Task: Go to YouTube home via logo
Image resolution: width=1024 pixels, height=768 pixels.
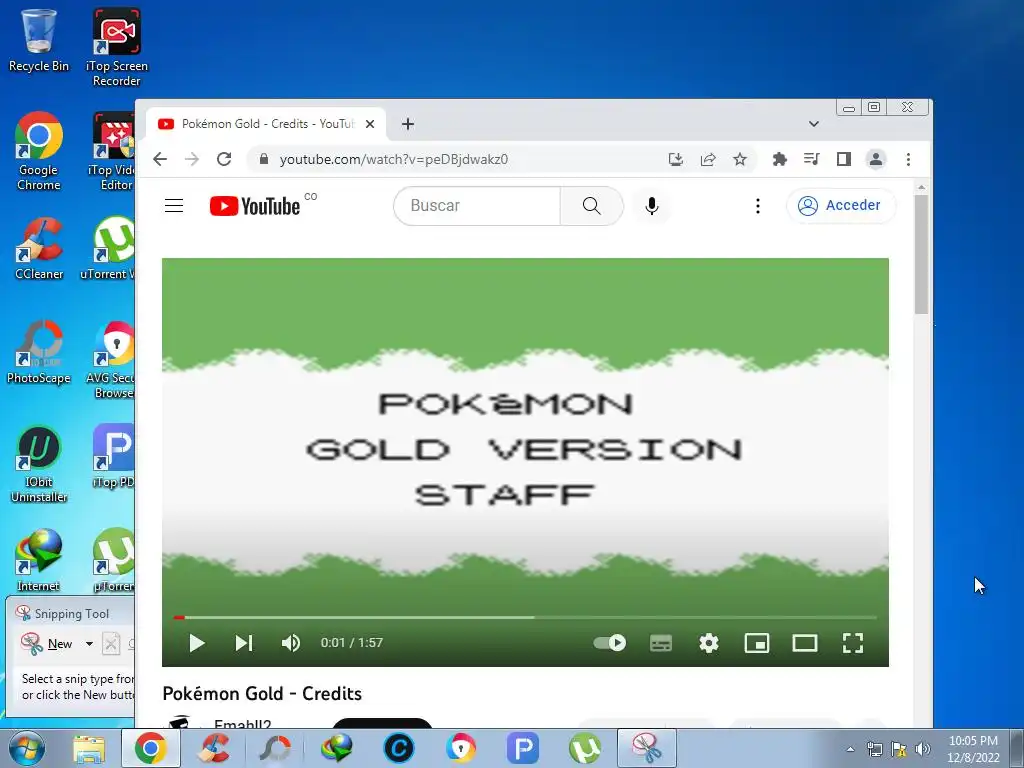Action: tap(255, 206)
